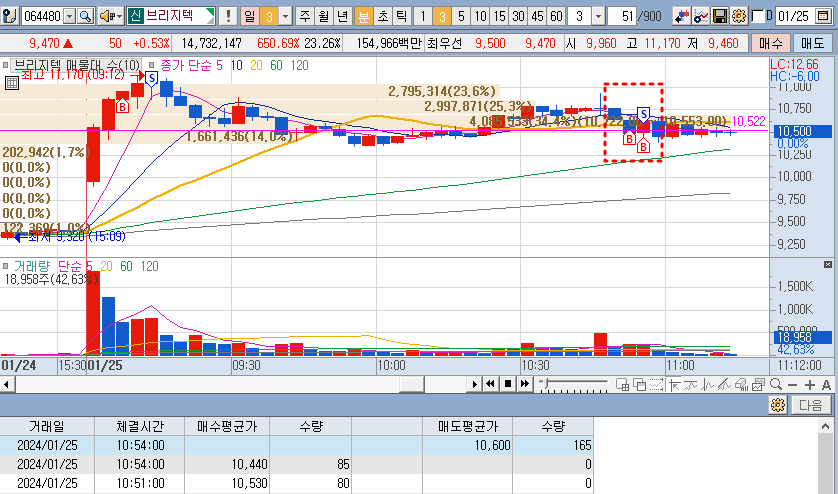Open gear settings icon next to 다음 button

click(778, 405)
